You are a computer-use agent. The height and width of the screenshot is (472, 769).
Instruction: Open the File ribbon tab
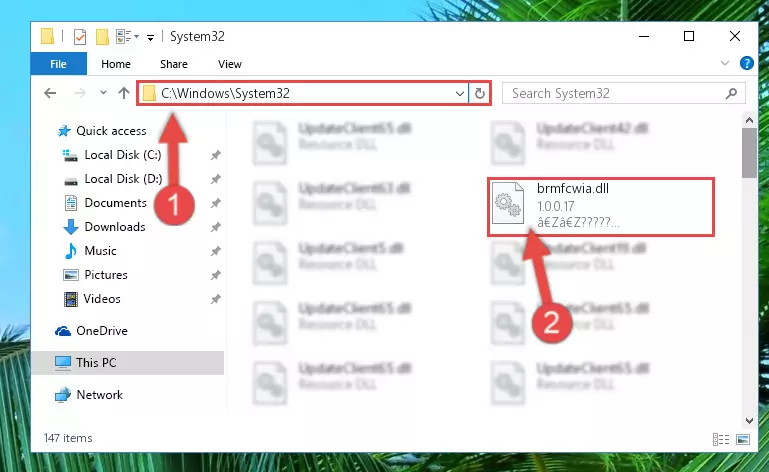[58, 64]
